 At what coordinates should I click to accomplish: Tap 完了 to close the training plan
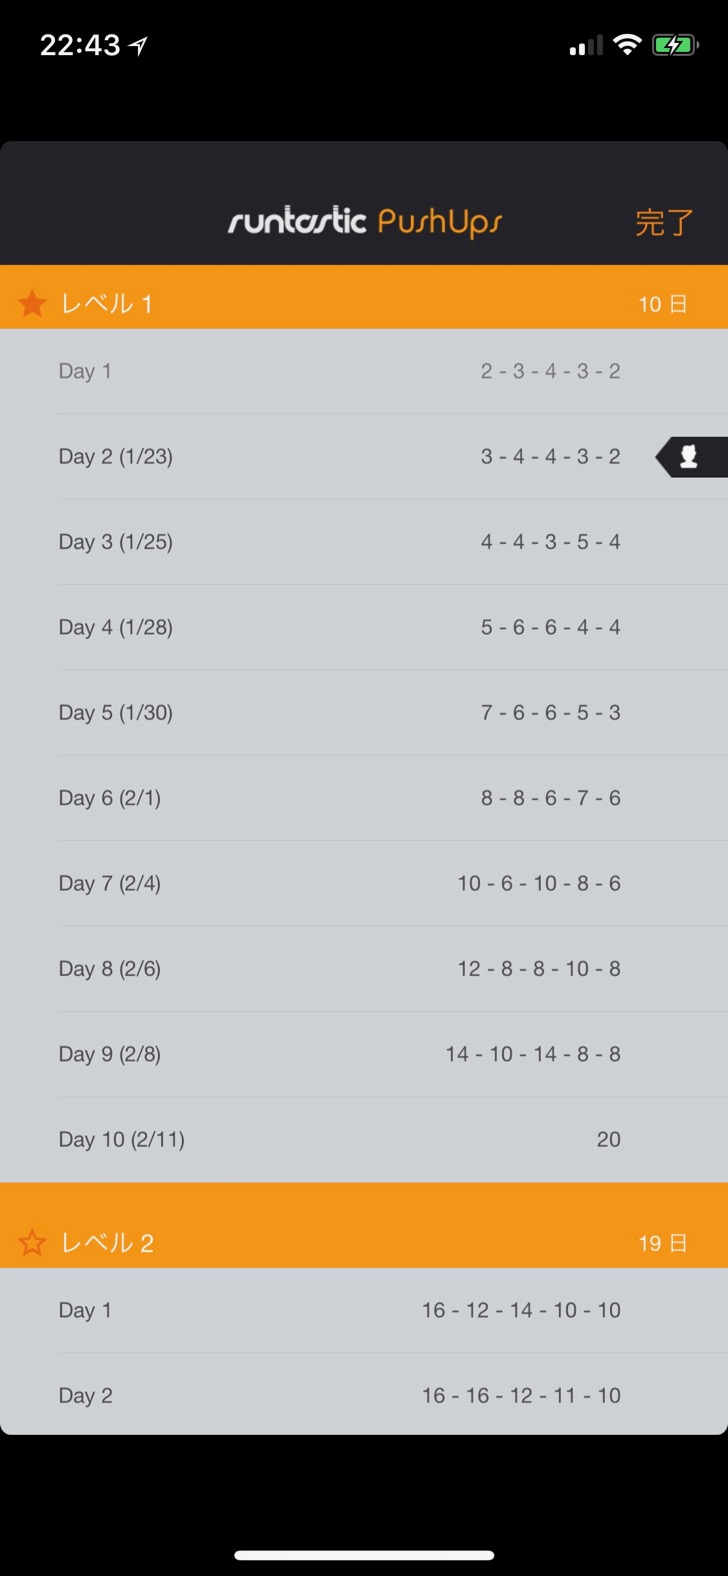tap(664, 222)
